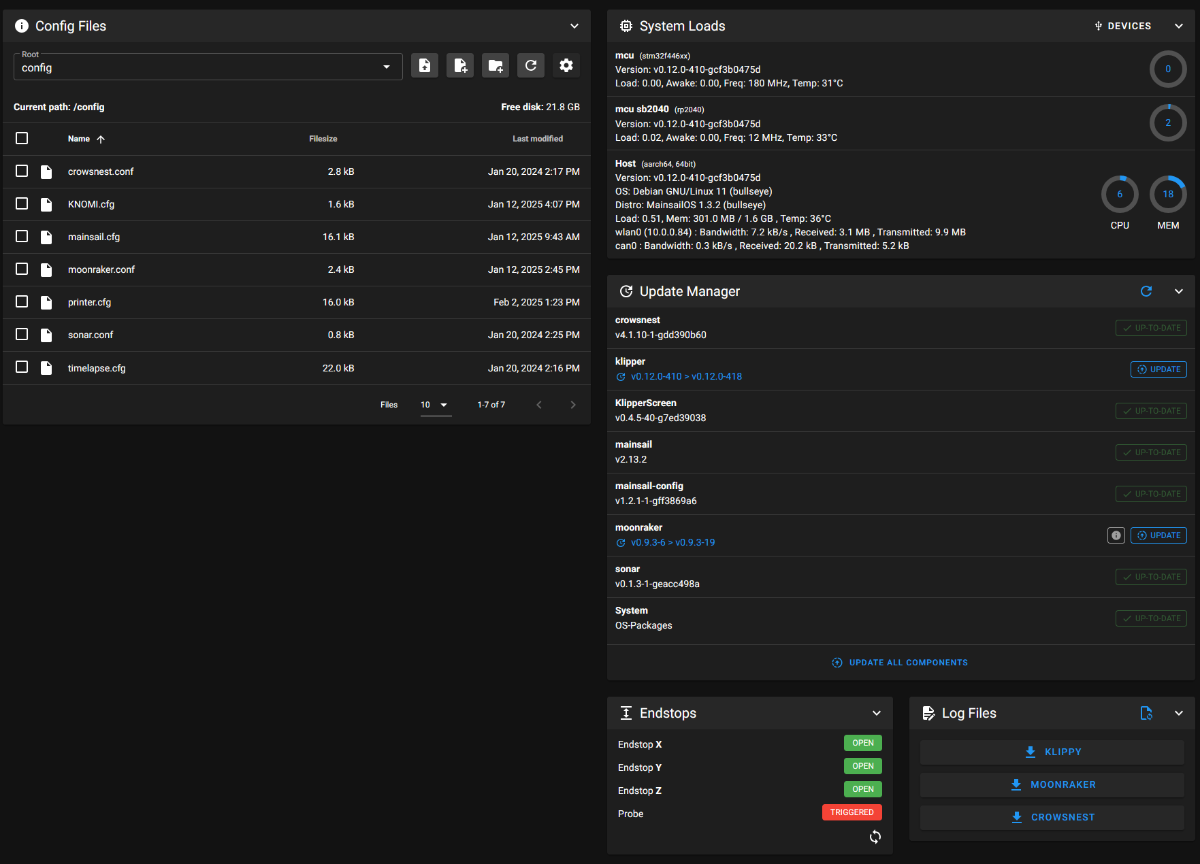Click the TRIGGERED probe status badge

click(x=852, y=812)
